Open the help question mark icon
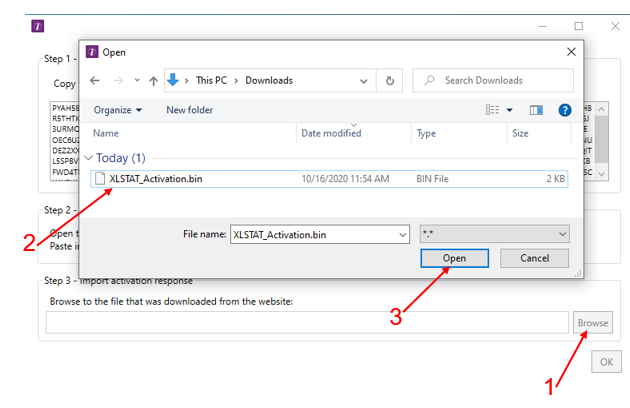630x408 pixels. (565, 110)
